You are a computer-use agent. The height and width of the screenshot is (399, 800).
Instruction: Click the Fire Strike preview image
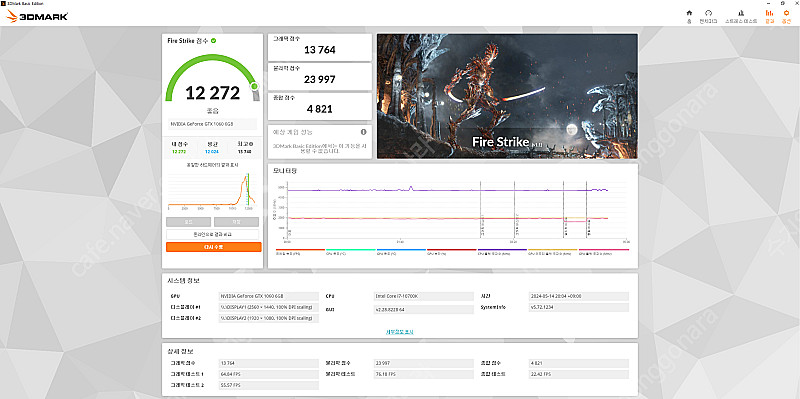click(x=507, y=96)
